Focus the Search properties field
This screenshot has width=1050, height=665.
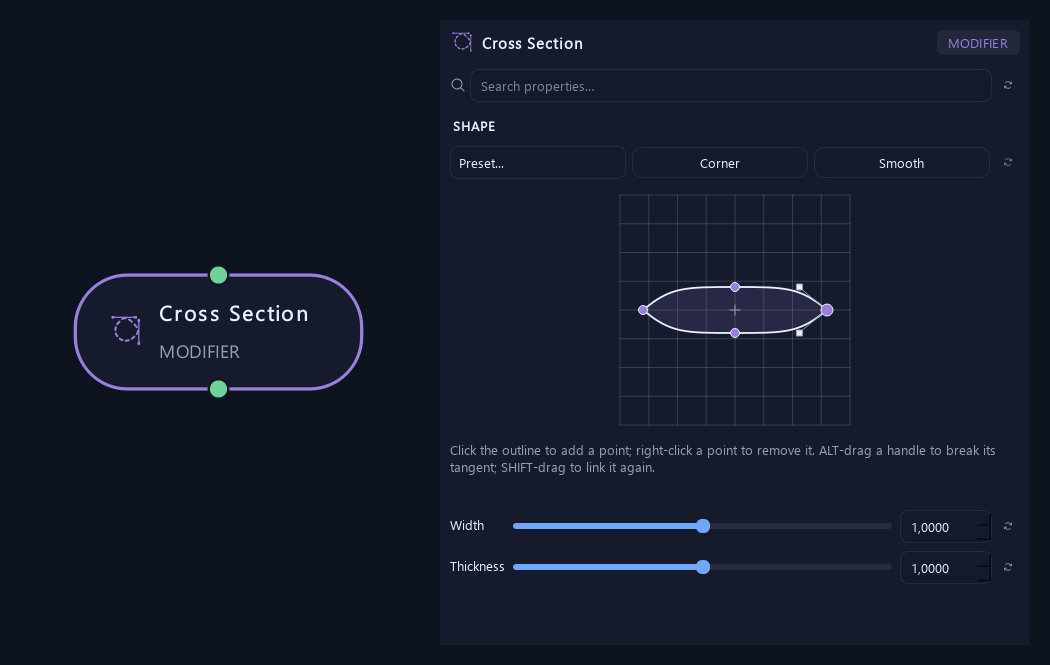[731, 86]
